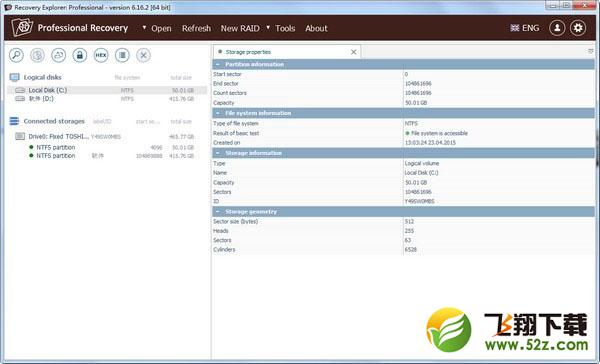Open the HEX viewer icon
600x364 pixels.
pos(101,55)
